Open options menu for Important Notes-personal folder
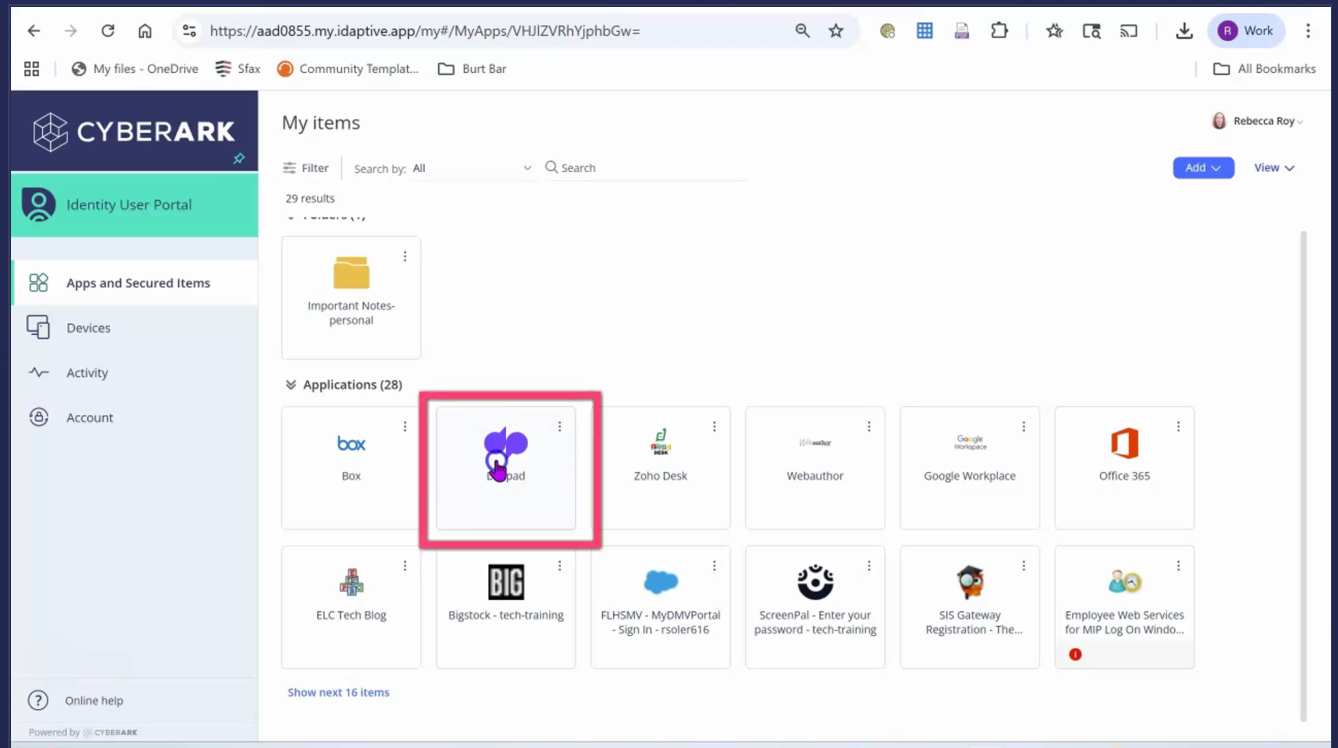The height and width of the screenshot is (748, 1338). pyautogui.click(x=405, y=257)
